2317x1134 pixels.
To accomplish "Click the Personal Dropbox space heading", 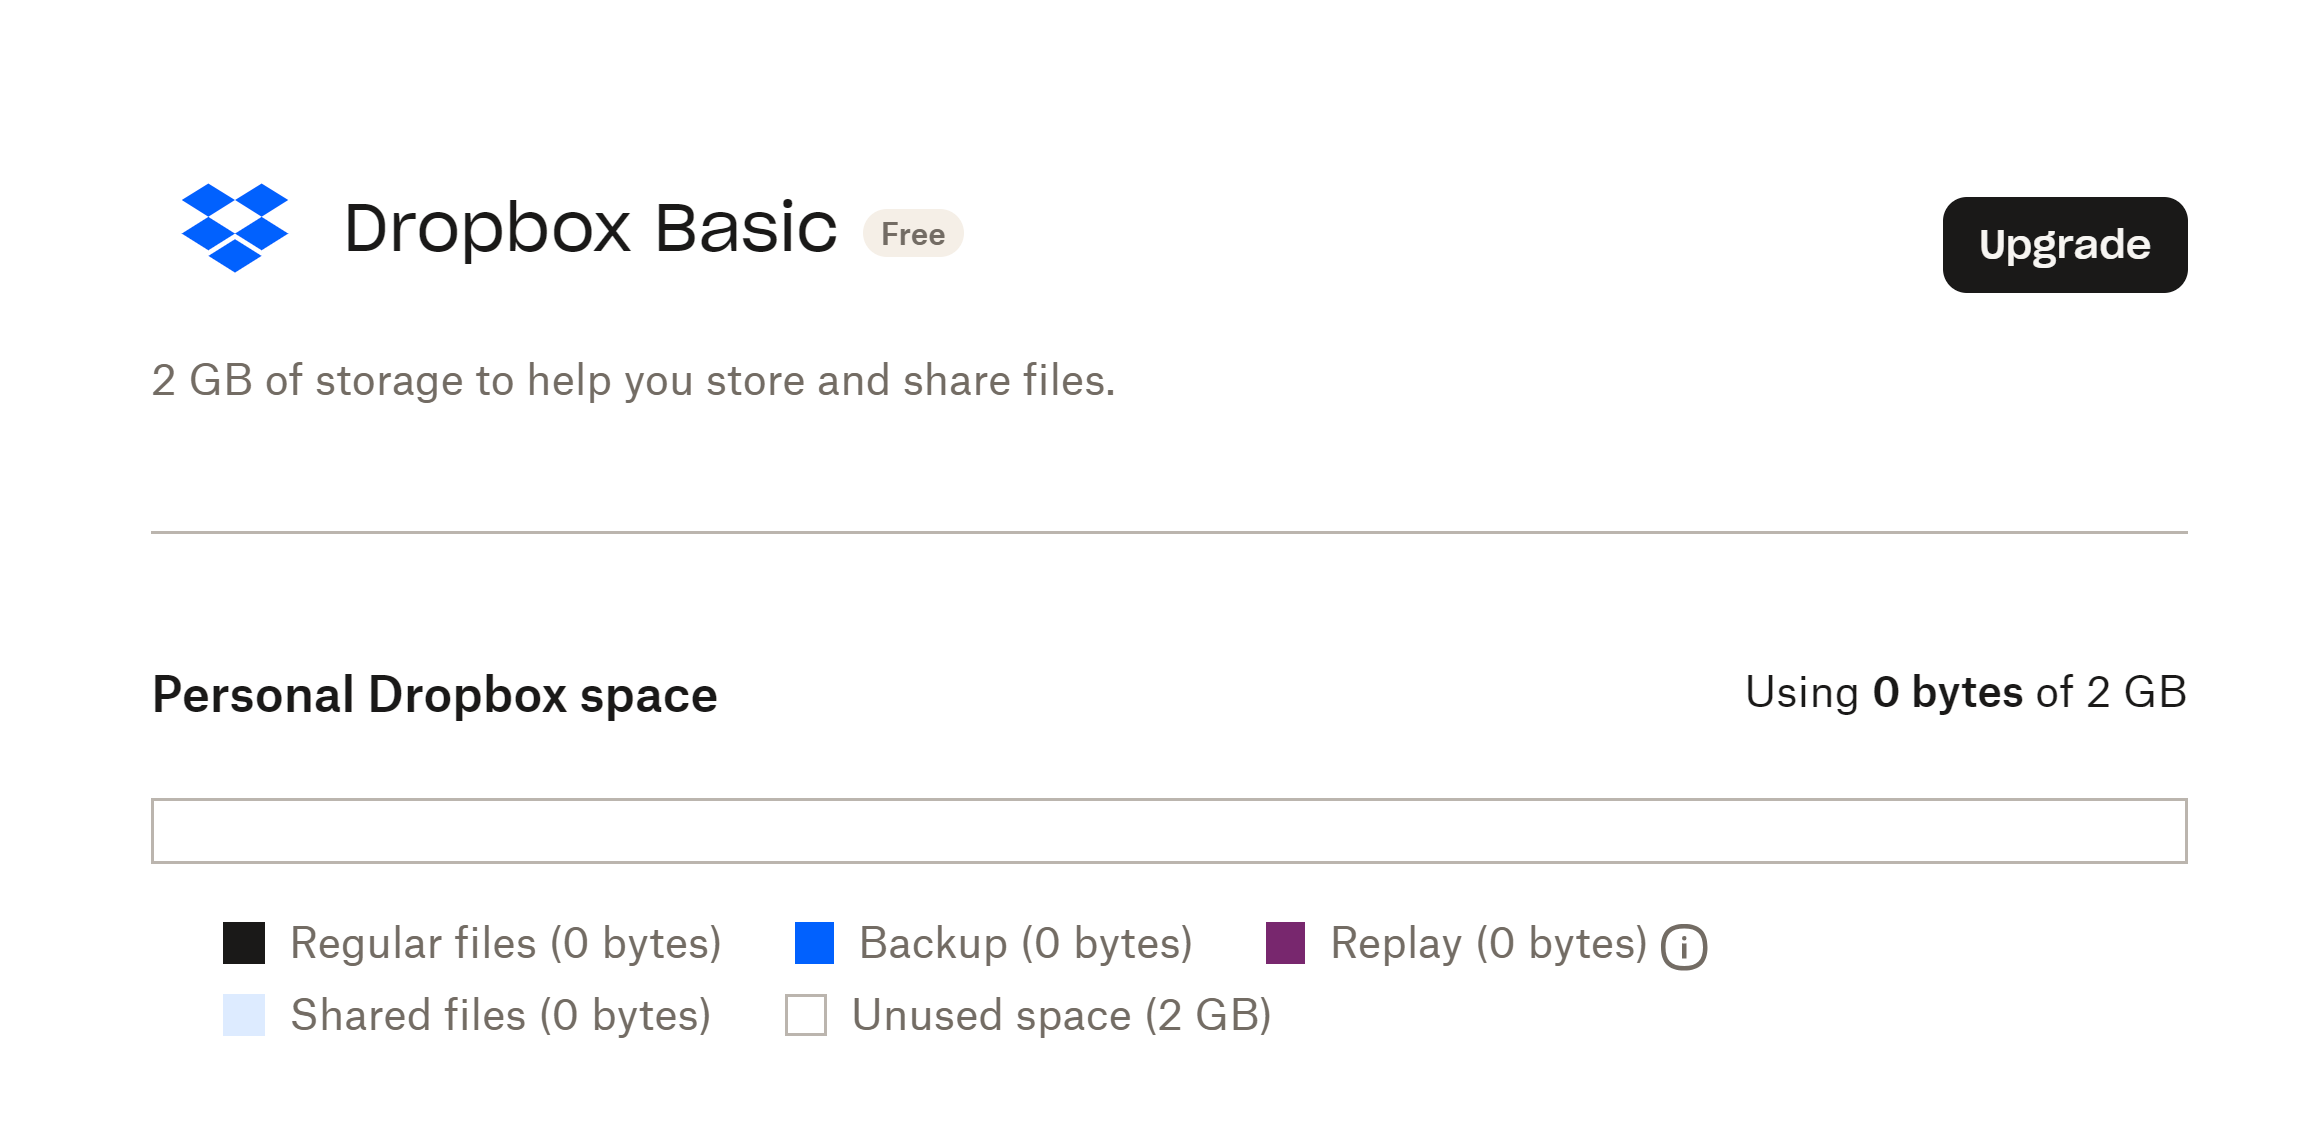I will point(435,694).
